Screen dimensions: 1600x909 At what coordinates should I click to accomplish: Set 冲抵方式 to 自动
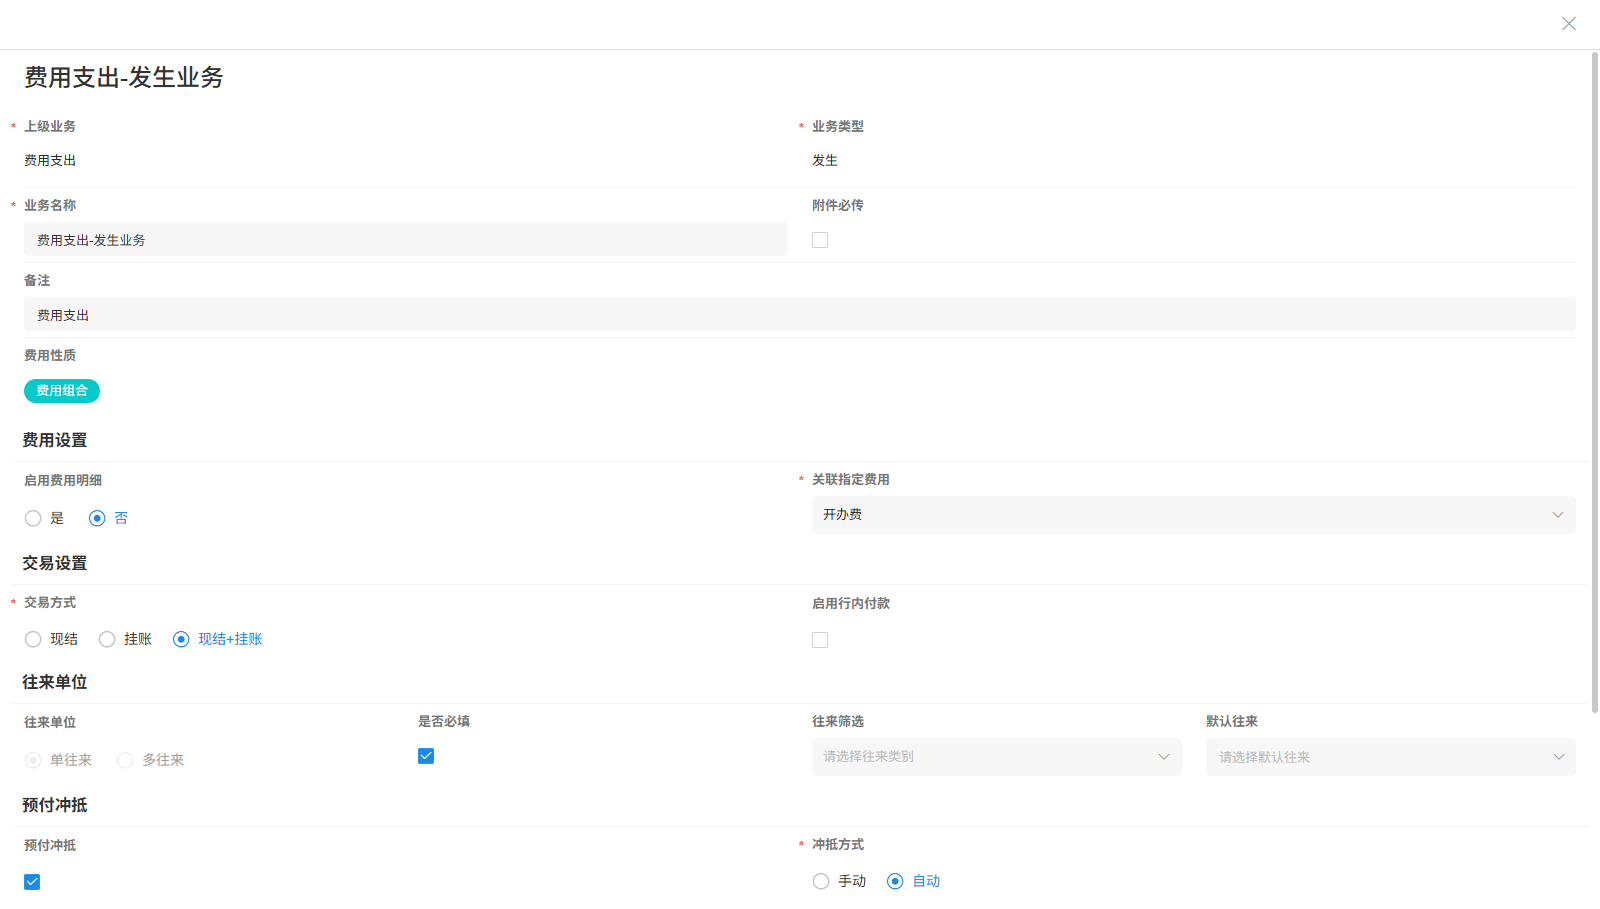click(x=895, y=881)
